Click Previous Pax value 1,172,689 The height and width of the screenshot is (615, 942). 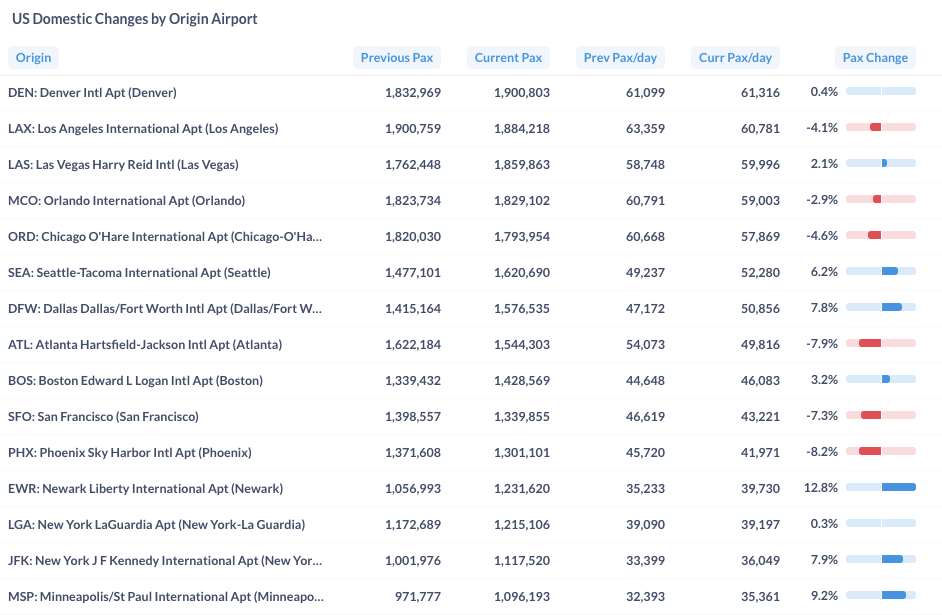tap(413, 525)
